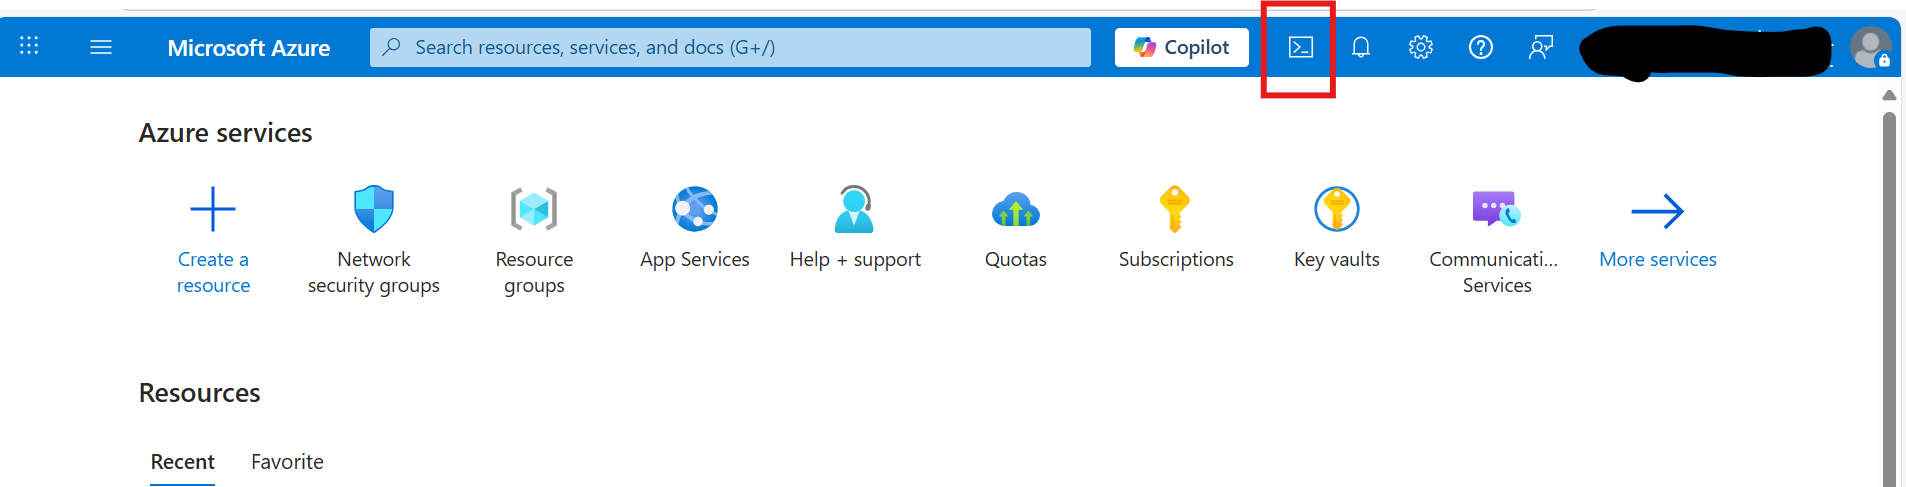Switch to the Recent tab

click(183, 462)
